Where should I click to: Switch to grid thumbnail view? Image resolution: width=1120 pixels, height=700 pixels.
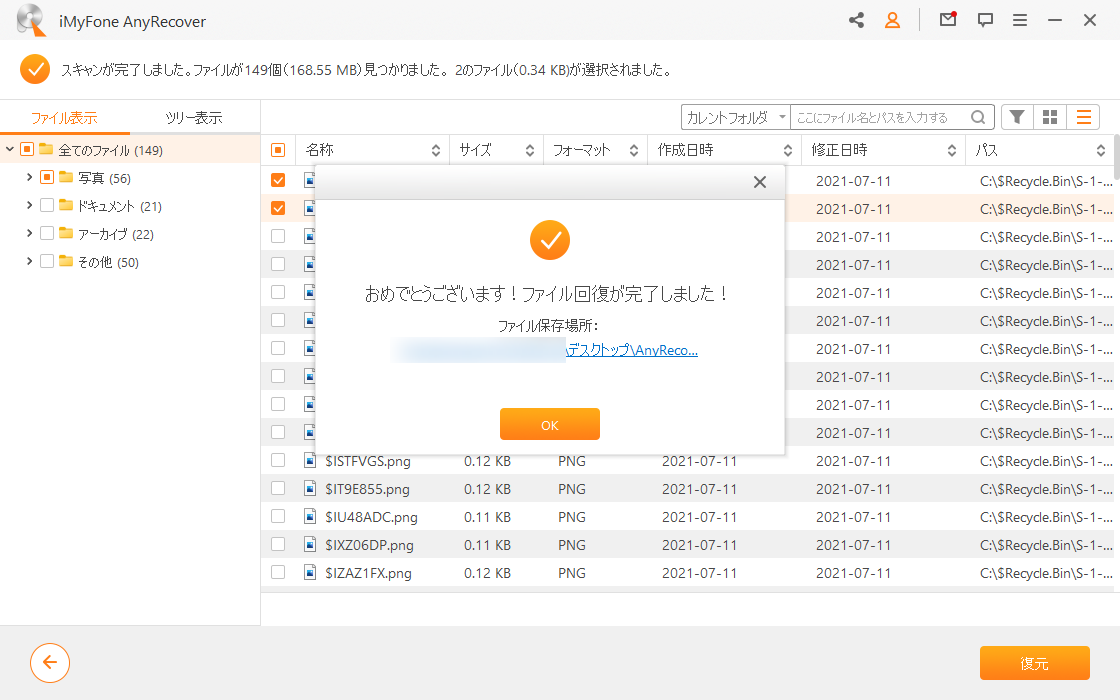[1049, 117]
